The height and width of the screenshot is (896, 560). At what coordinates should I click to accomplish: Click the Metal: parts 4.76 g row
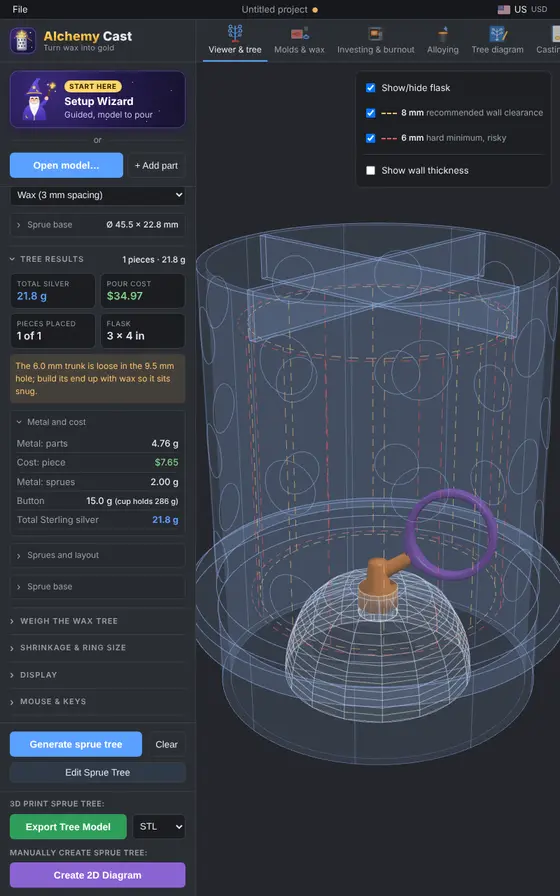(98, 443)
